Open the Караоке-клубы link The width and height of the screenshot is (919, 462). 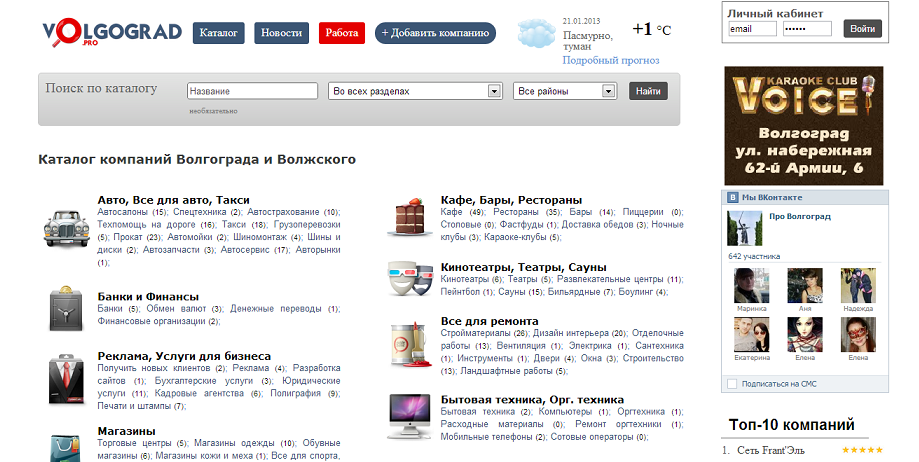click(x=515, y=237)
